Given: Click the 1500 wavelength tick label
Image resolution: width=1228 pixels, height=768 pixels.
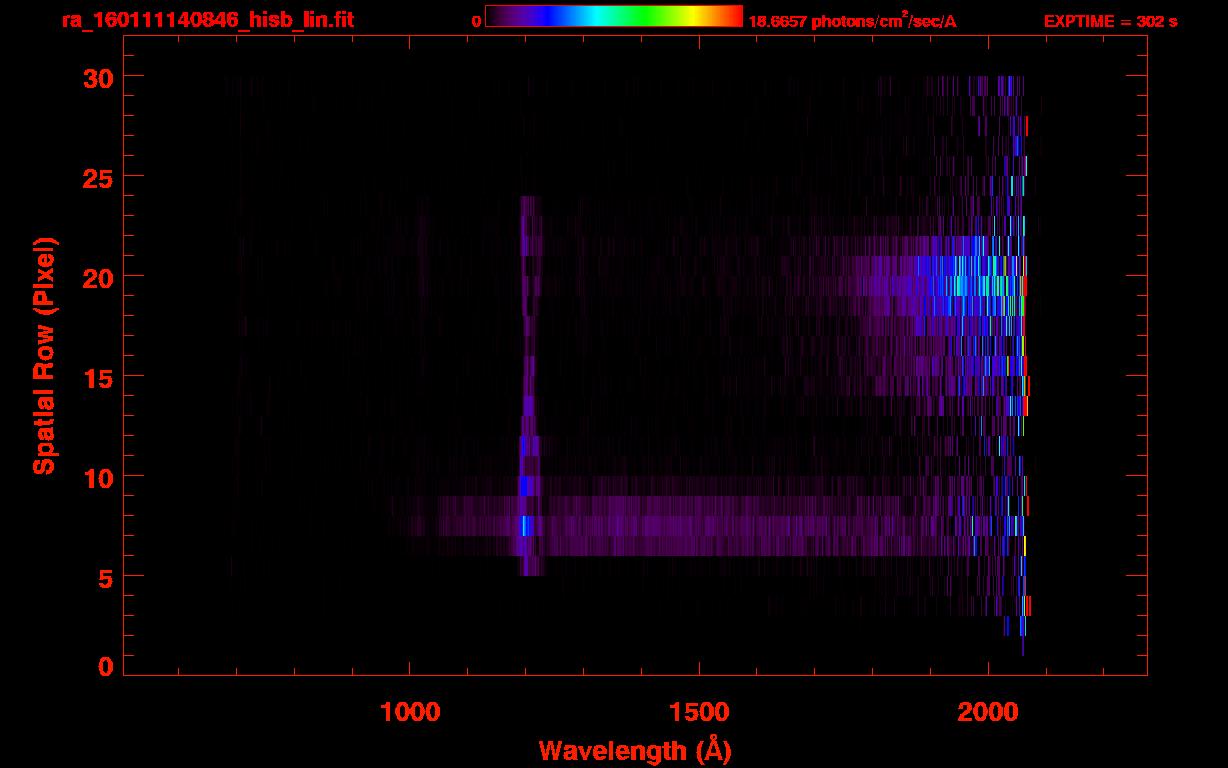Looking at the screenshot, I should [x=699, y=712].
